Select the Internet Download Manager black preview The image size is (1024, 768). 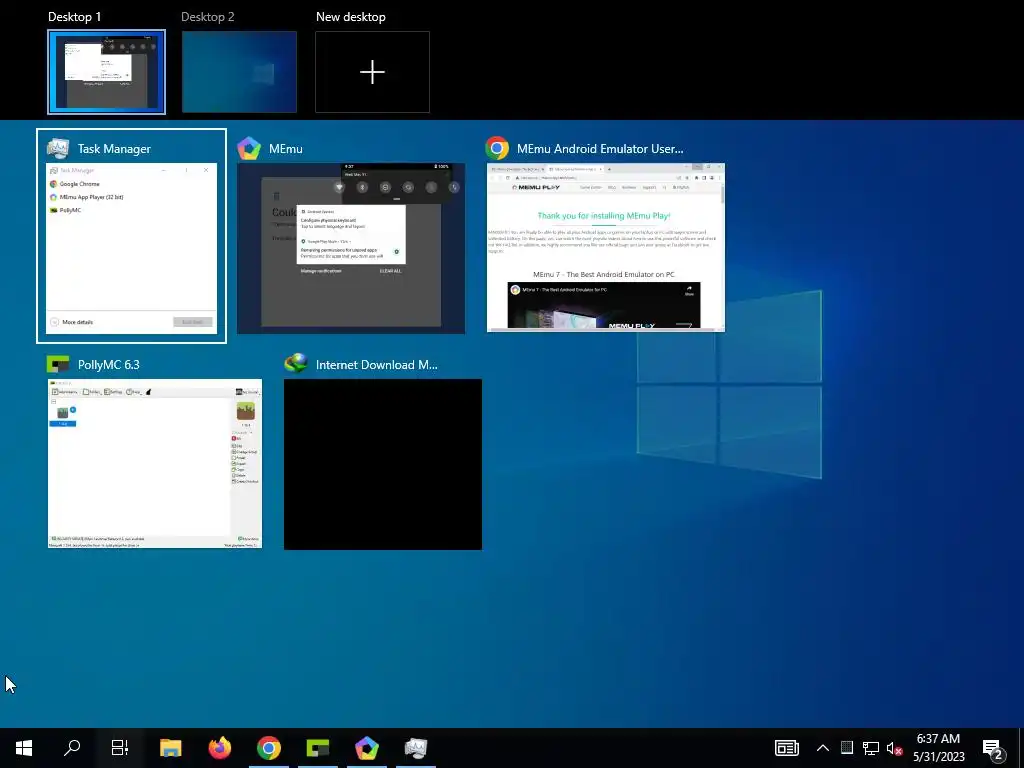click(383, 464)
